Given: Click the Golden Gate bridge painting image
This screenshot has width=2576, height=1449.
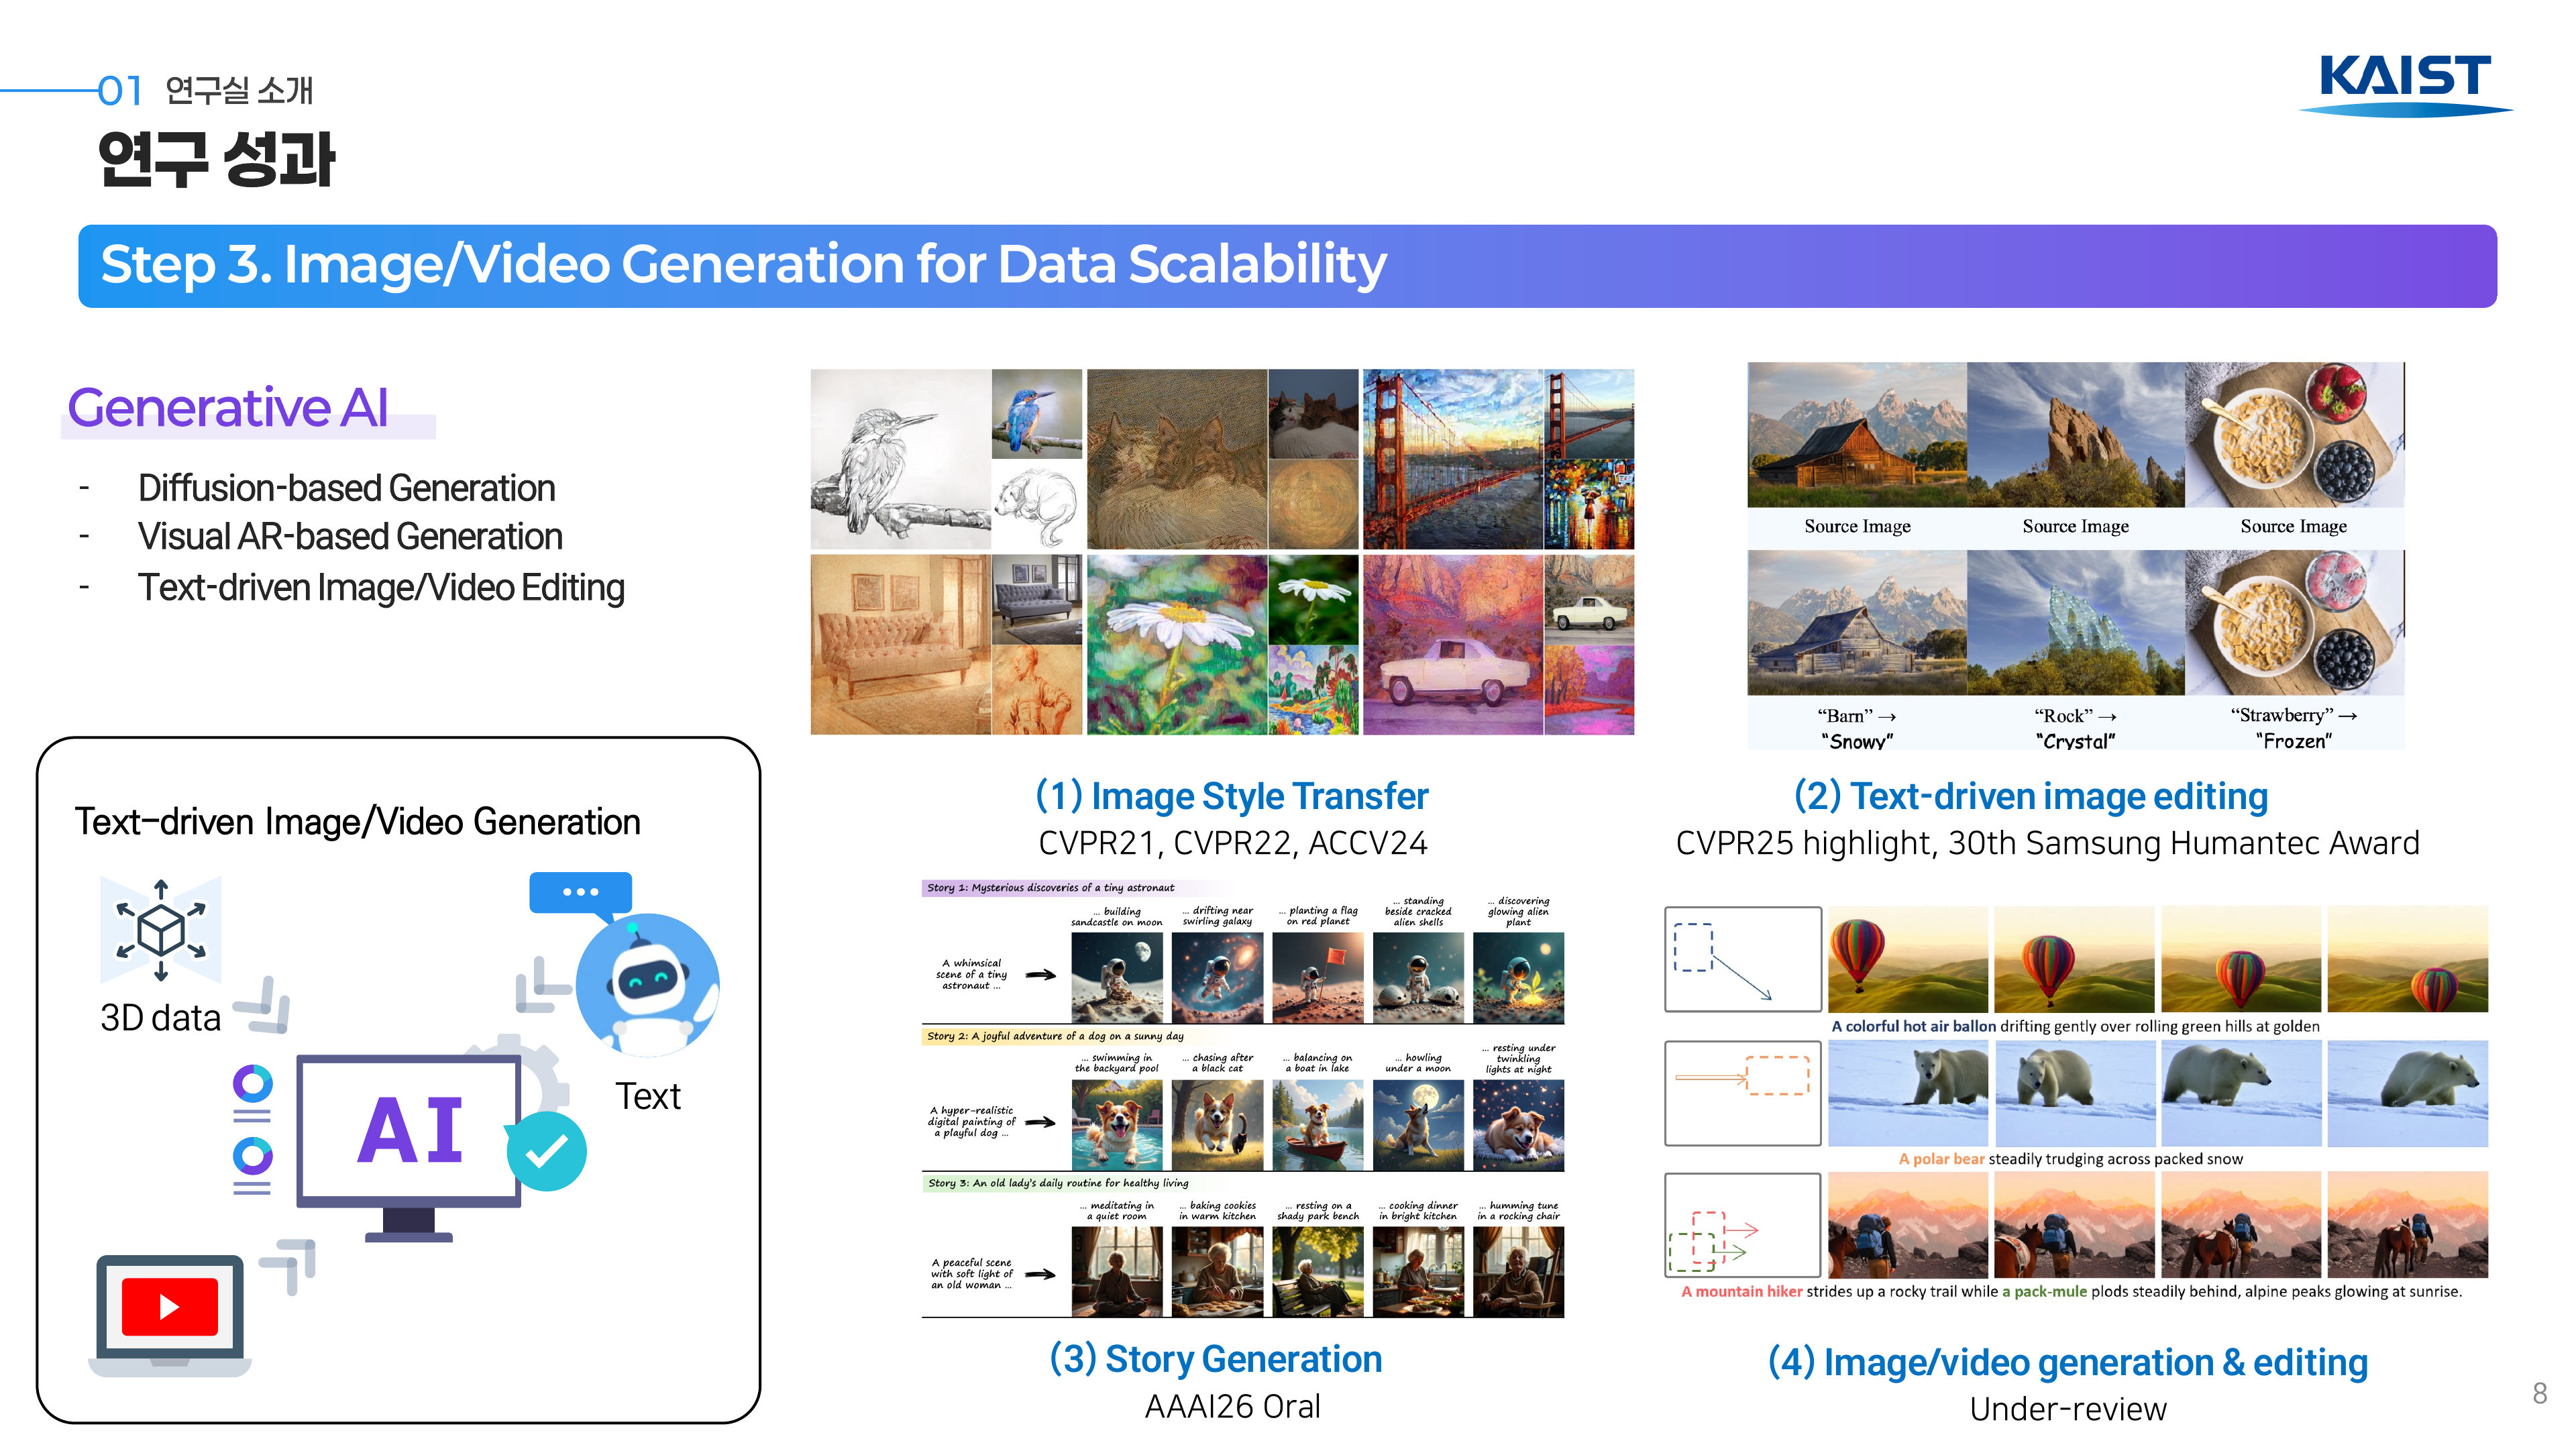Looking at the screenshot, I should click(x=1452, y=459).
